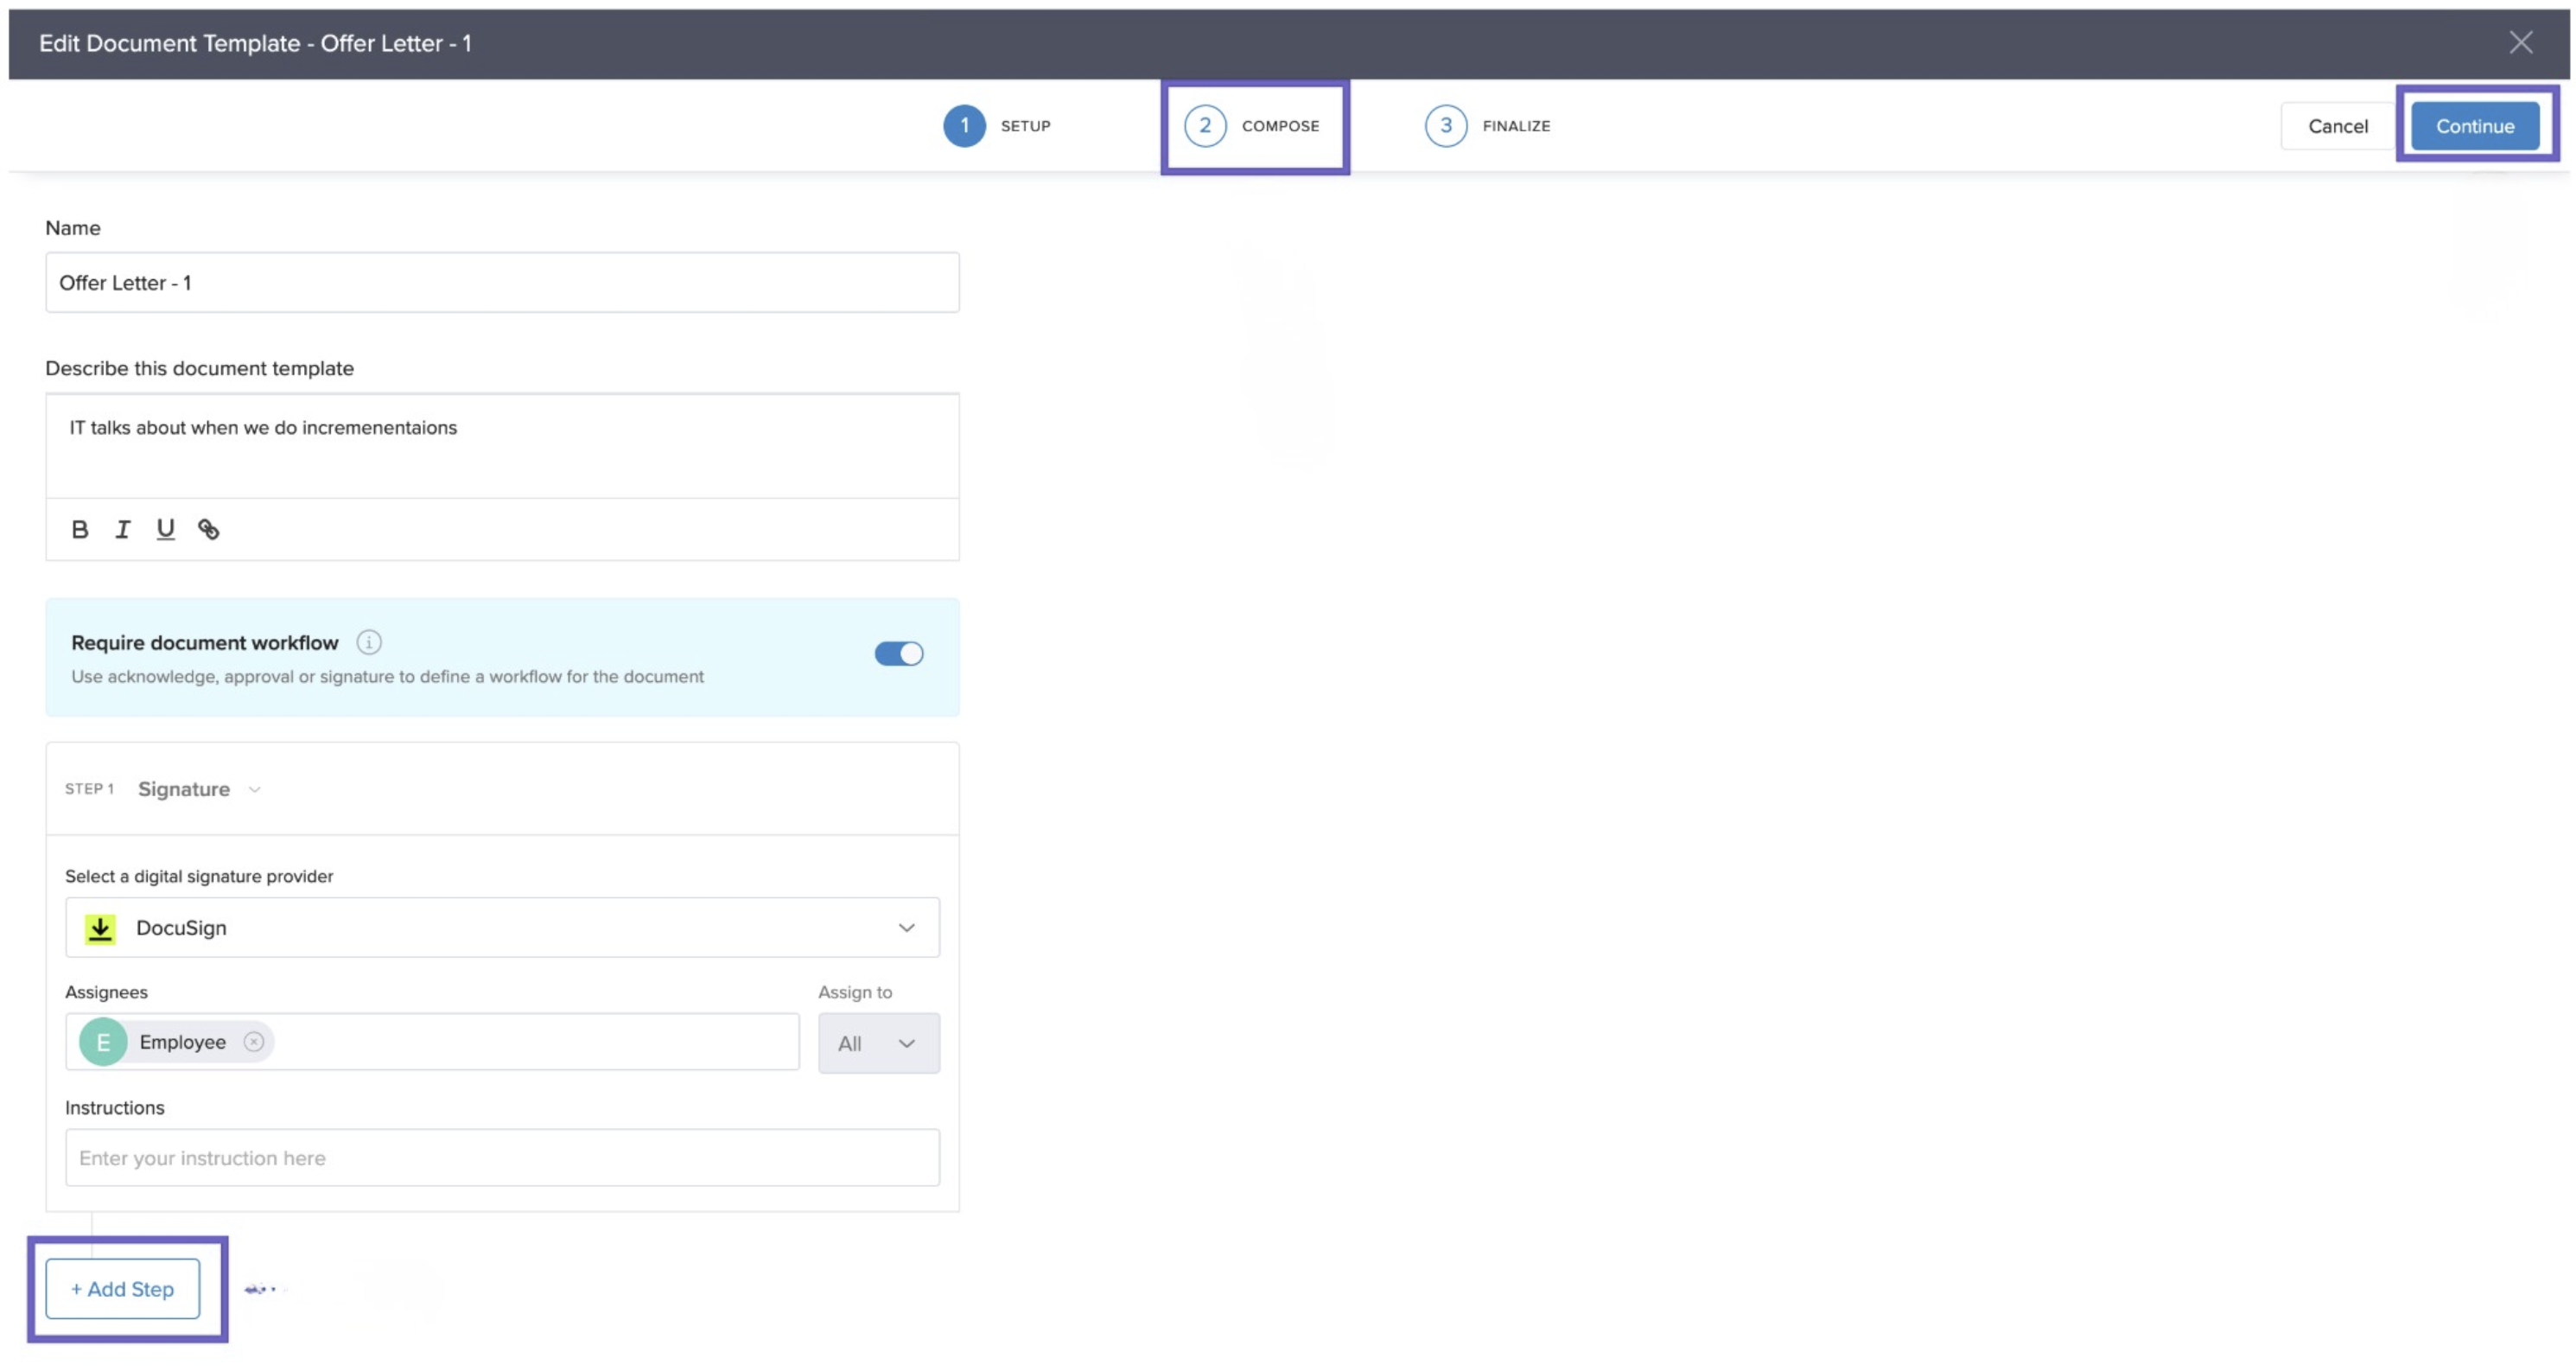Click into the Instructions input field
Viewport: 2576px width, 1371px height.
[x=502, y=1157]
